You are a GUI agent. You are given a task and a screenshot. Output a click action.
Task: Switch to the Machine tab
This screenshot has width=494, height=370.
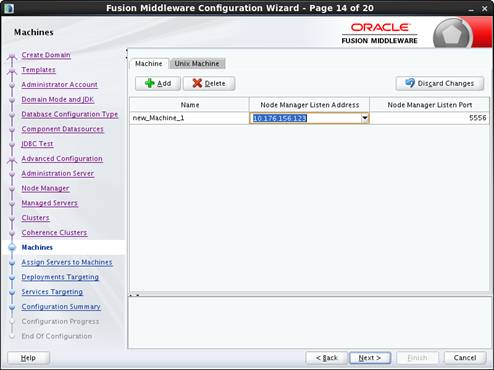click(149, 64)
